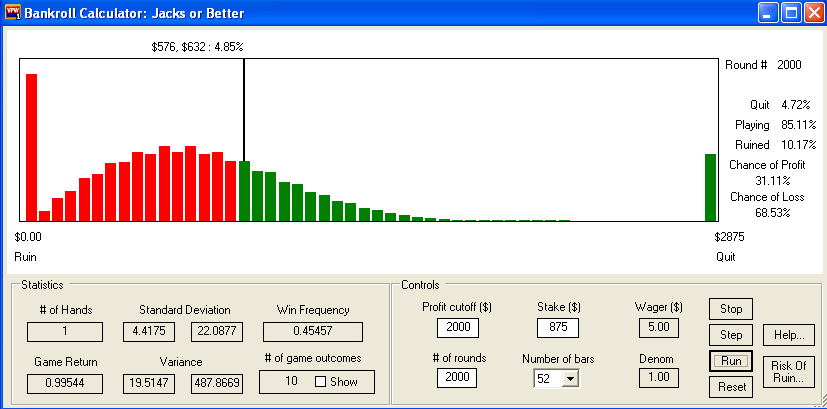The image size is (827, 409).
Task: Click the Step button
Action: tap(730, 335)
